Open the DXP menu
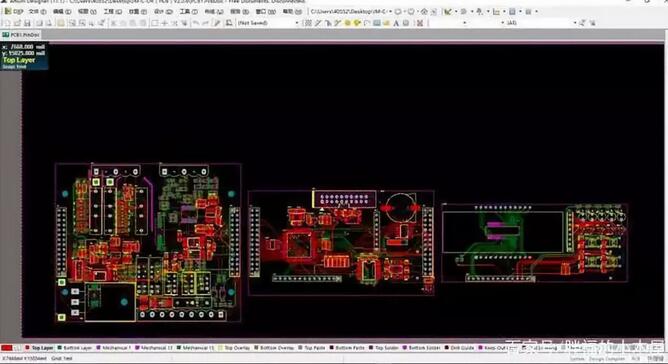 (x=14, y=12)
